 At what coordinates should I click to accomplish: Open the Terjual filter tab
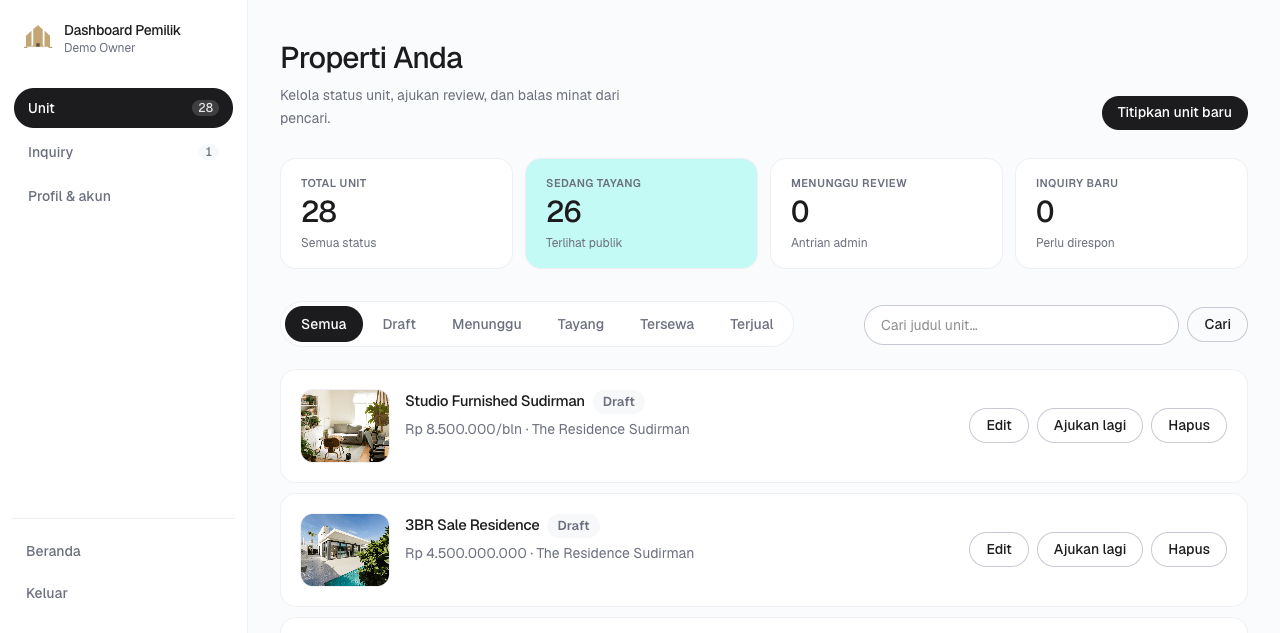(x=752, y=324)
